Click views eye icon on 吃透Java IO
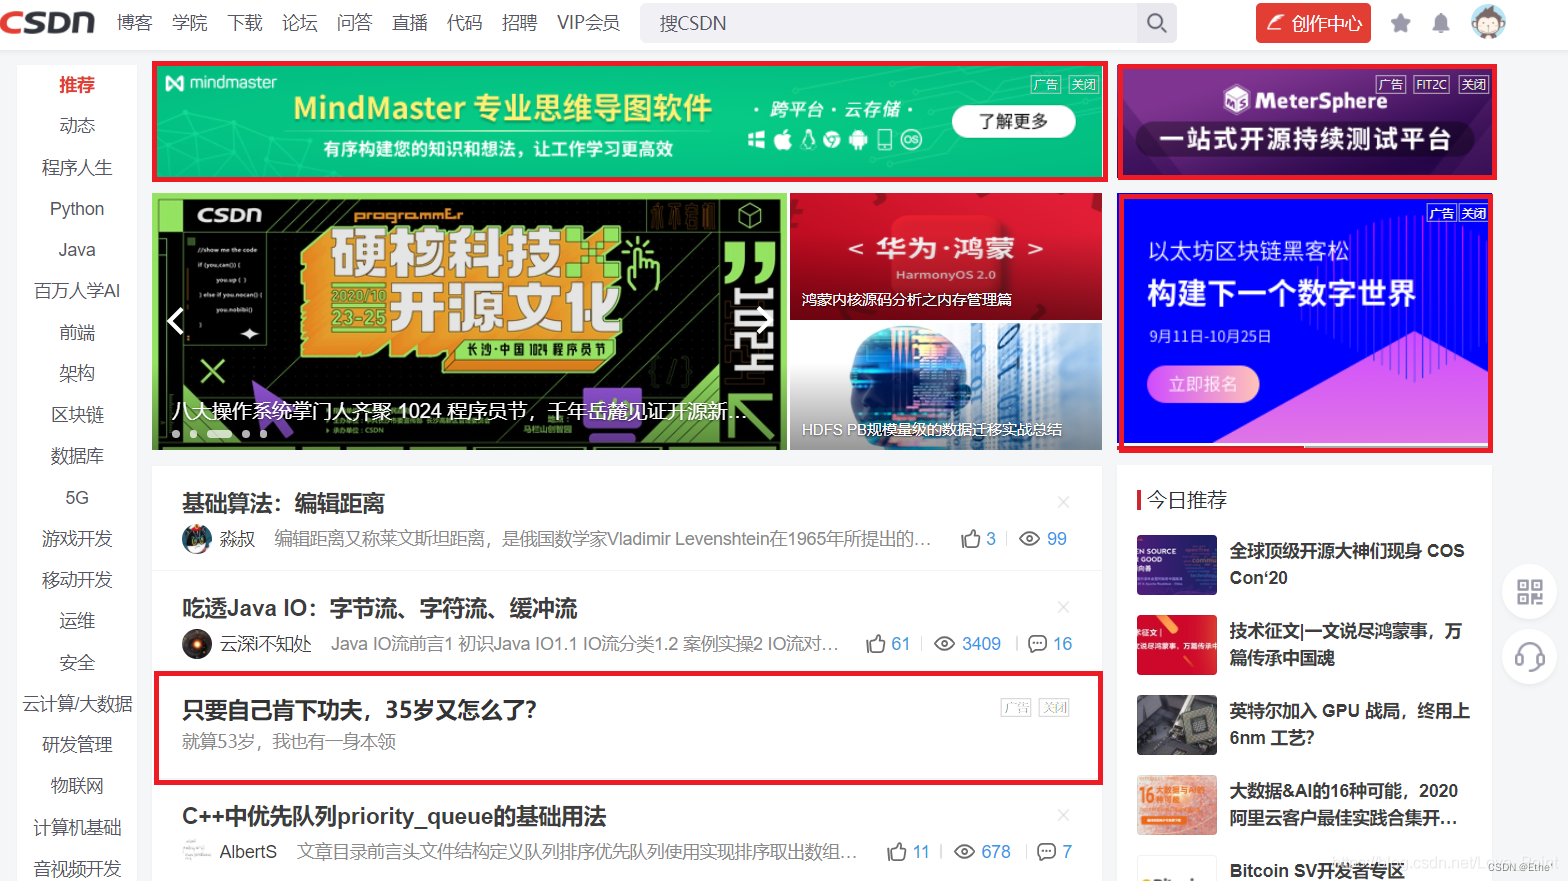Screen dimensions: 1568x881 [x=944, y=644]
